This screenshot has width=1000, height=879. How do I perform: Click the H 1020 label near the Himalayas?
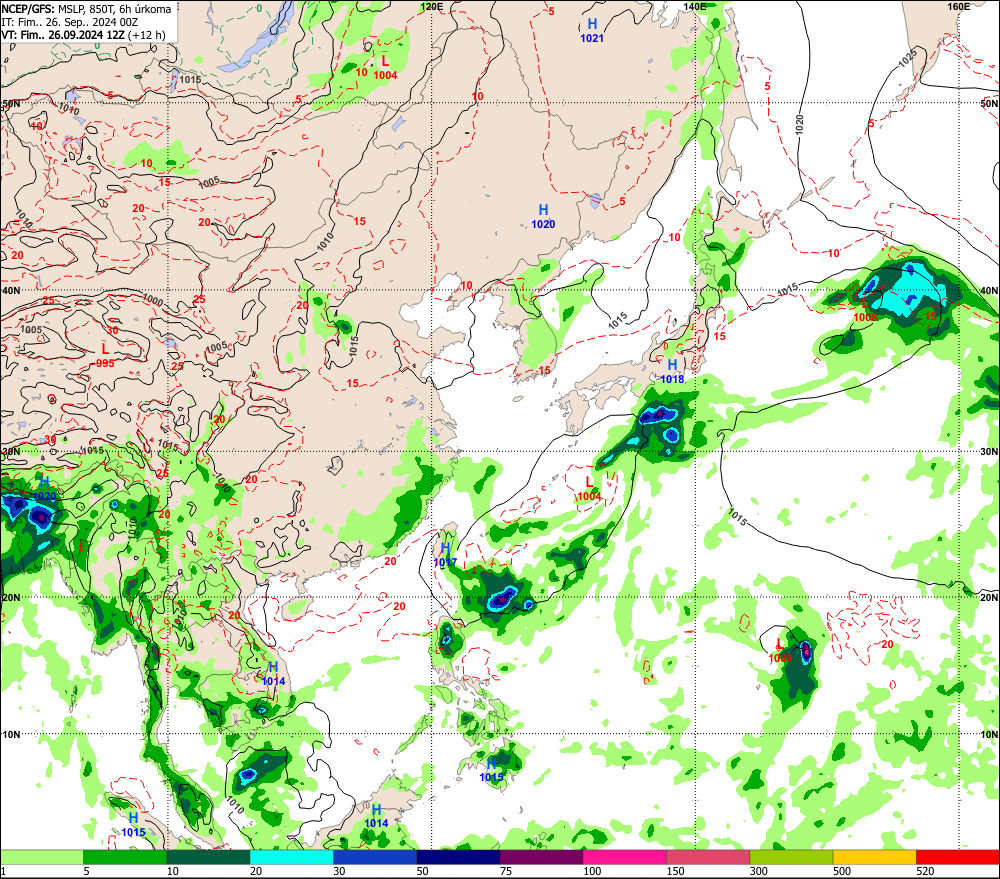coord(45,489)
